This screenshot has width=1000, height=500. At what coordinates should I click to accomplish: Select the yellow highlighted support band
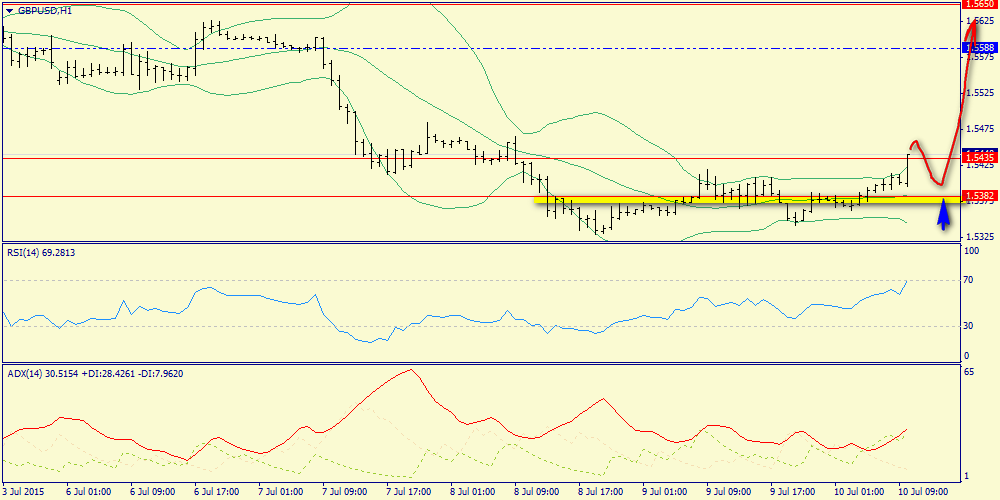point(740,201)
